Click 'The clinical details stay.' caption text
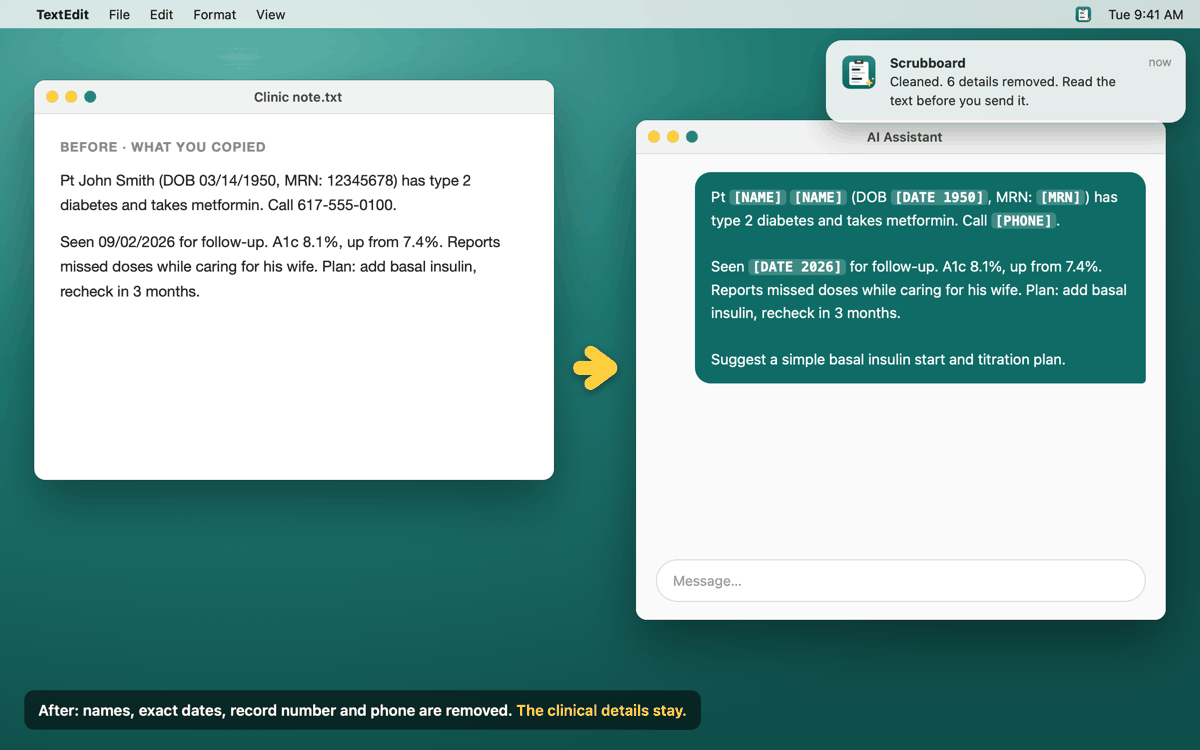The width and height of the screenshot is (1200, 750). [x=601, y=711]
